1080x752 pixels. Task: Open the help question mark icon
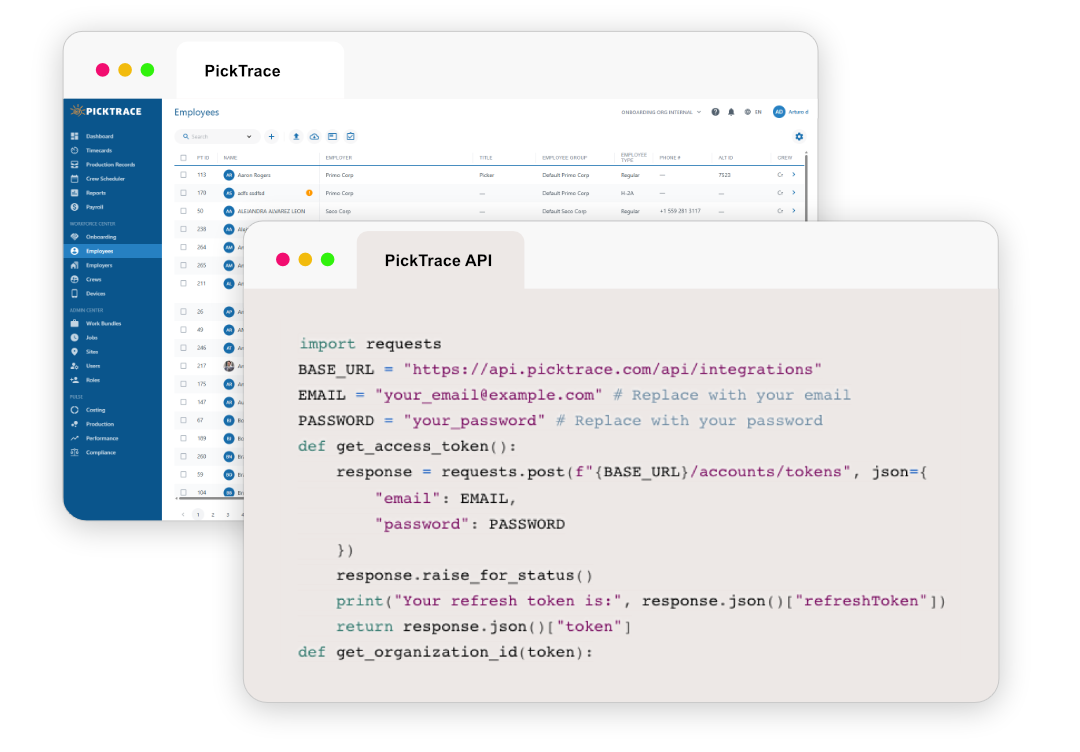(x=715, y=112)
